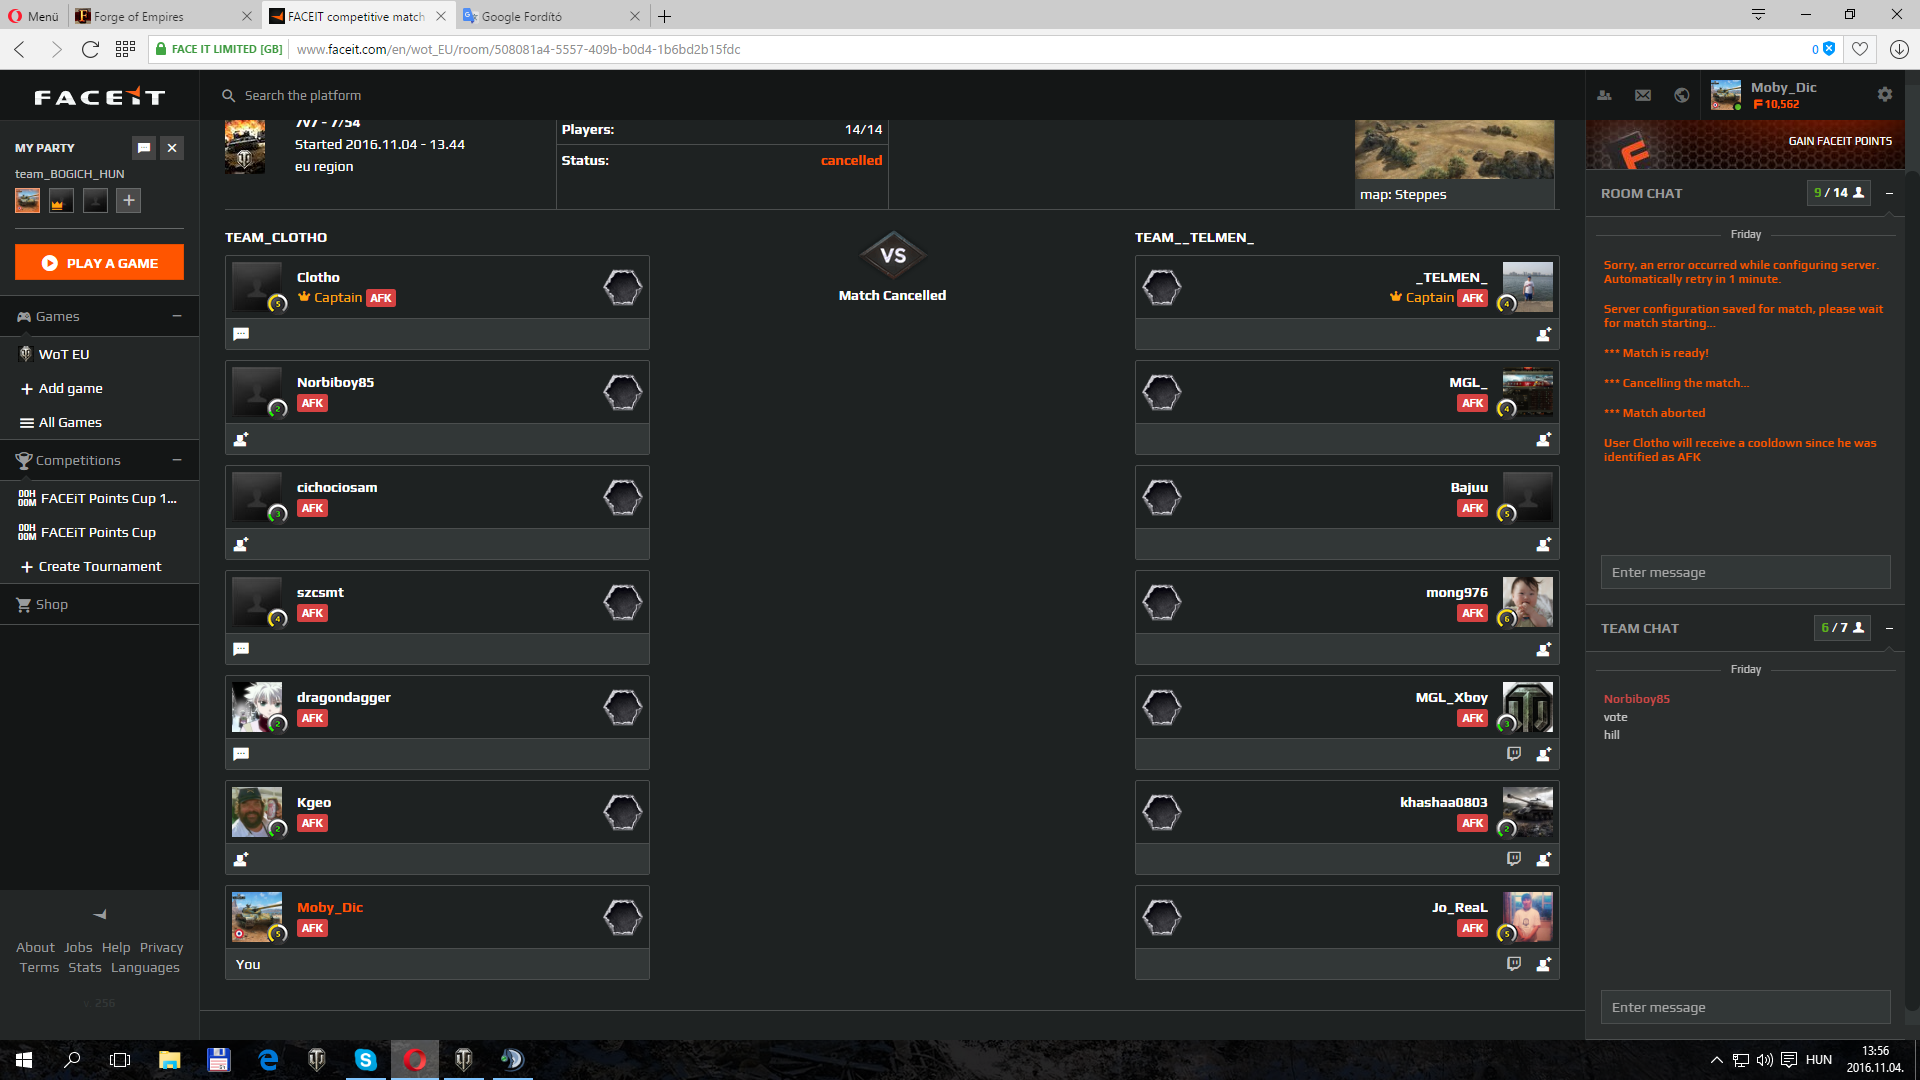Add _TELMEN_ as friend icon
The height and width of the screenshot is (1080, 1920).
pyautogui.click(x=1544, y=334)
